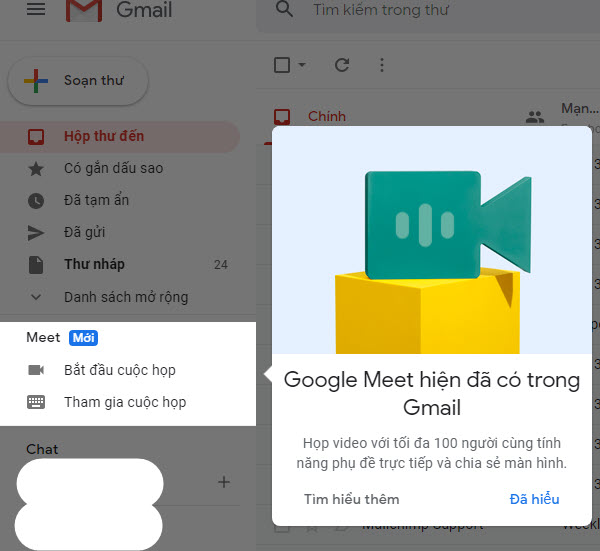This screenshot has width=600, height=551.
Task: Click the keyboard icon beside Tham gia cuộc họp
Action: pos(36,402)
